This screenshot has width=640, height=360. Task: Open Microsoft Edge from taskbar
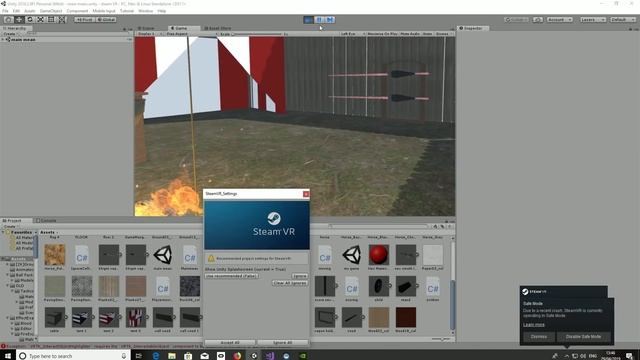point(156,356)
